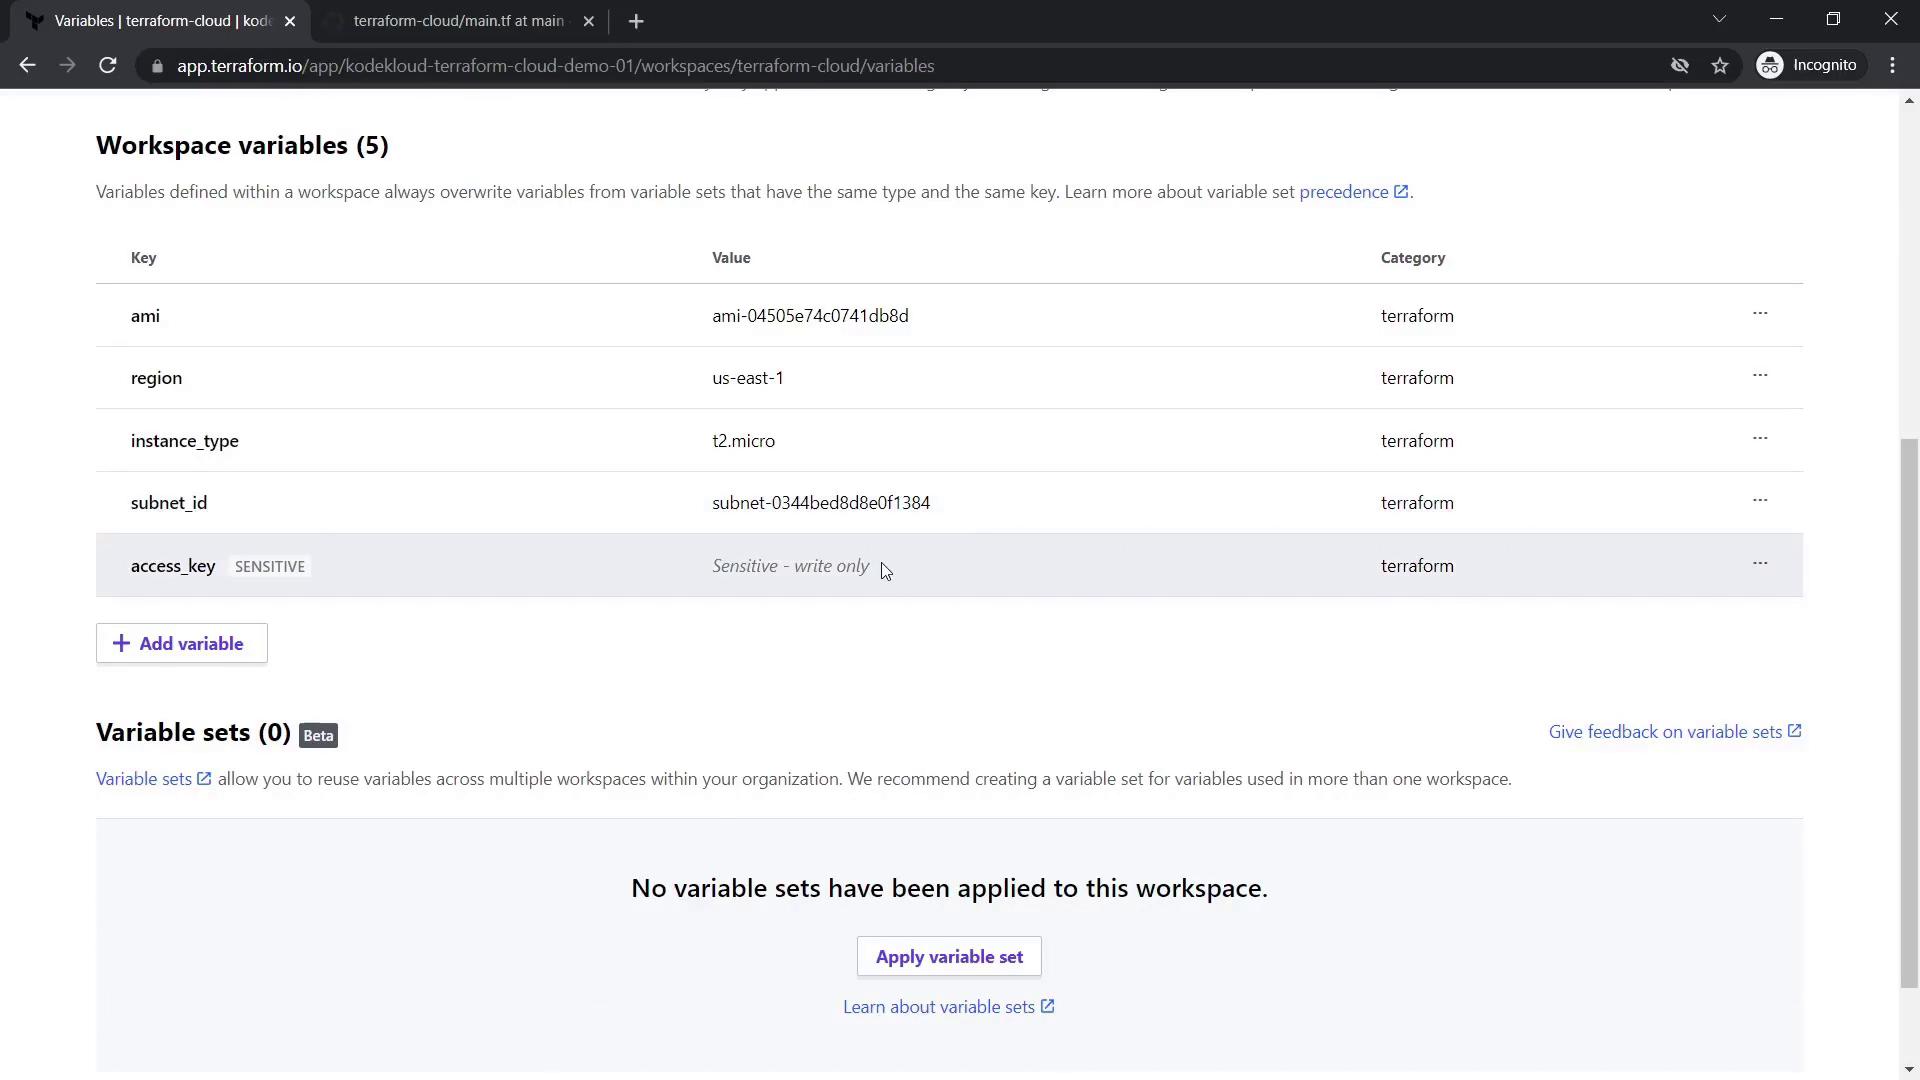Switch to terraform-cloud/main.tf browser tab
The image size is (1920, 1080).
458,21
